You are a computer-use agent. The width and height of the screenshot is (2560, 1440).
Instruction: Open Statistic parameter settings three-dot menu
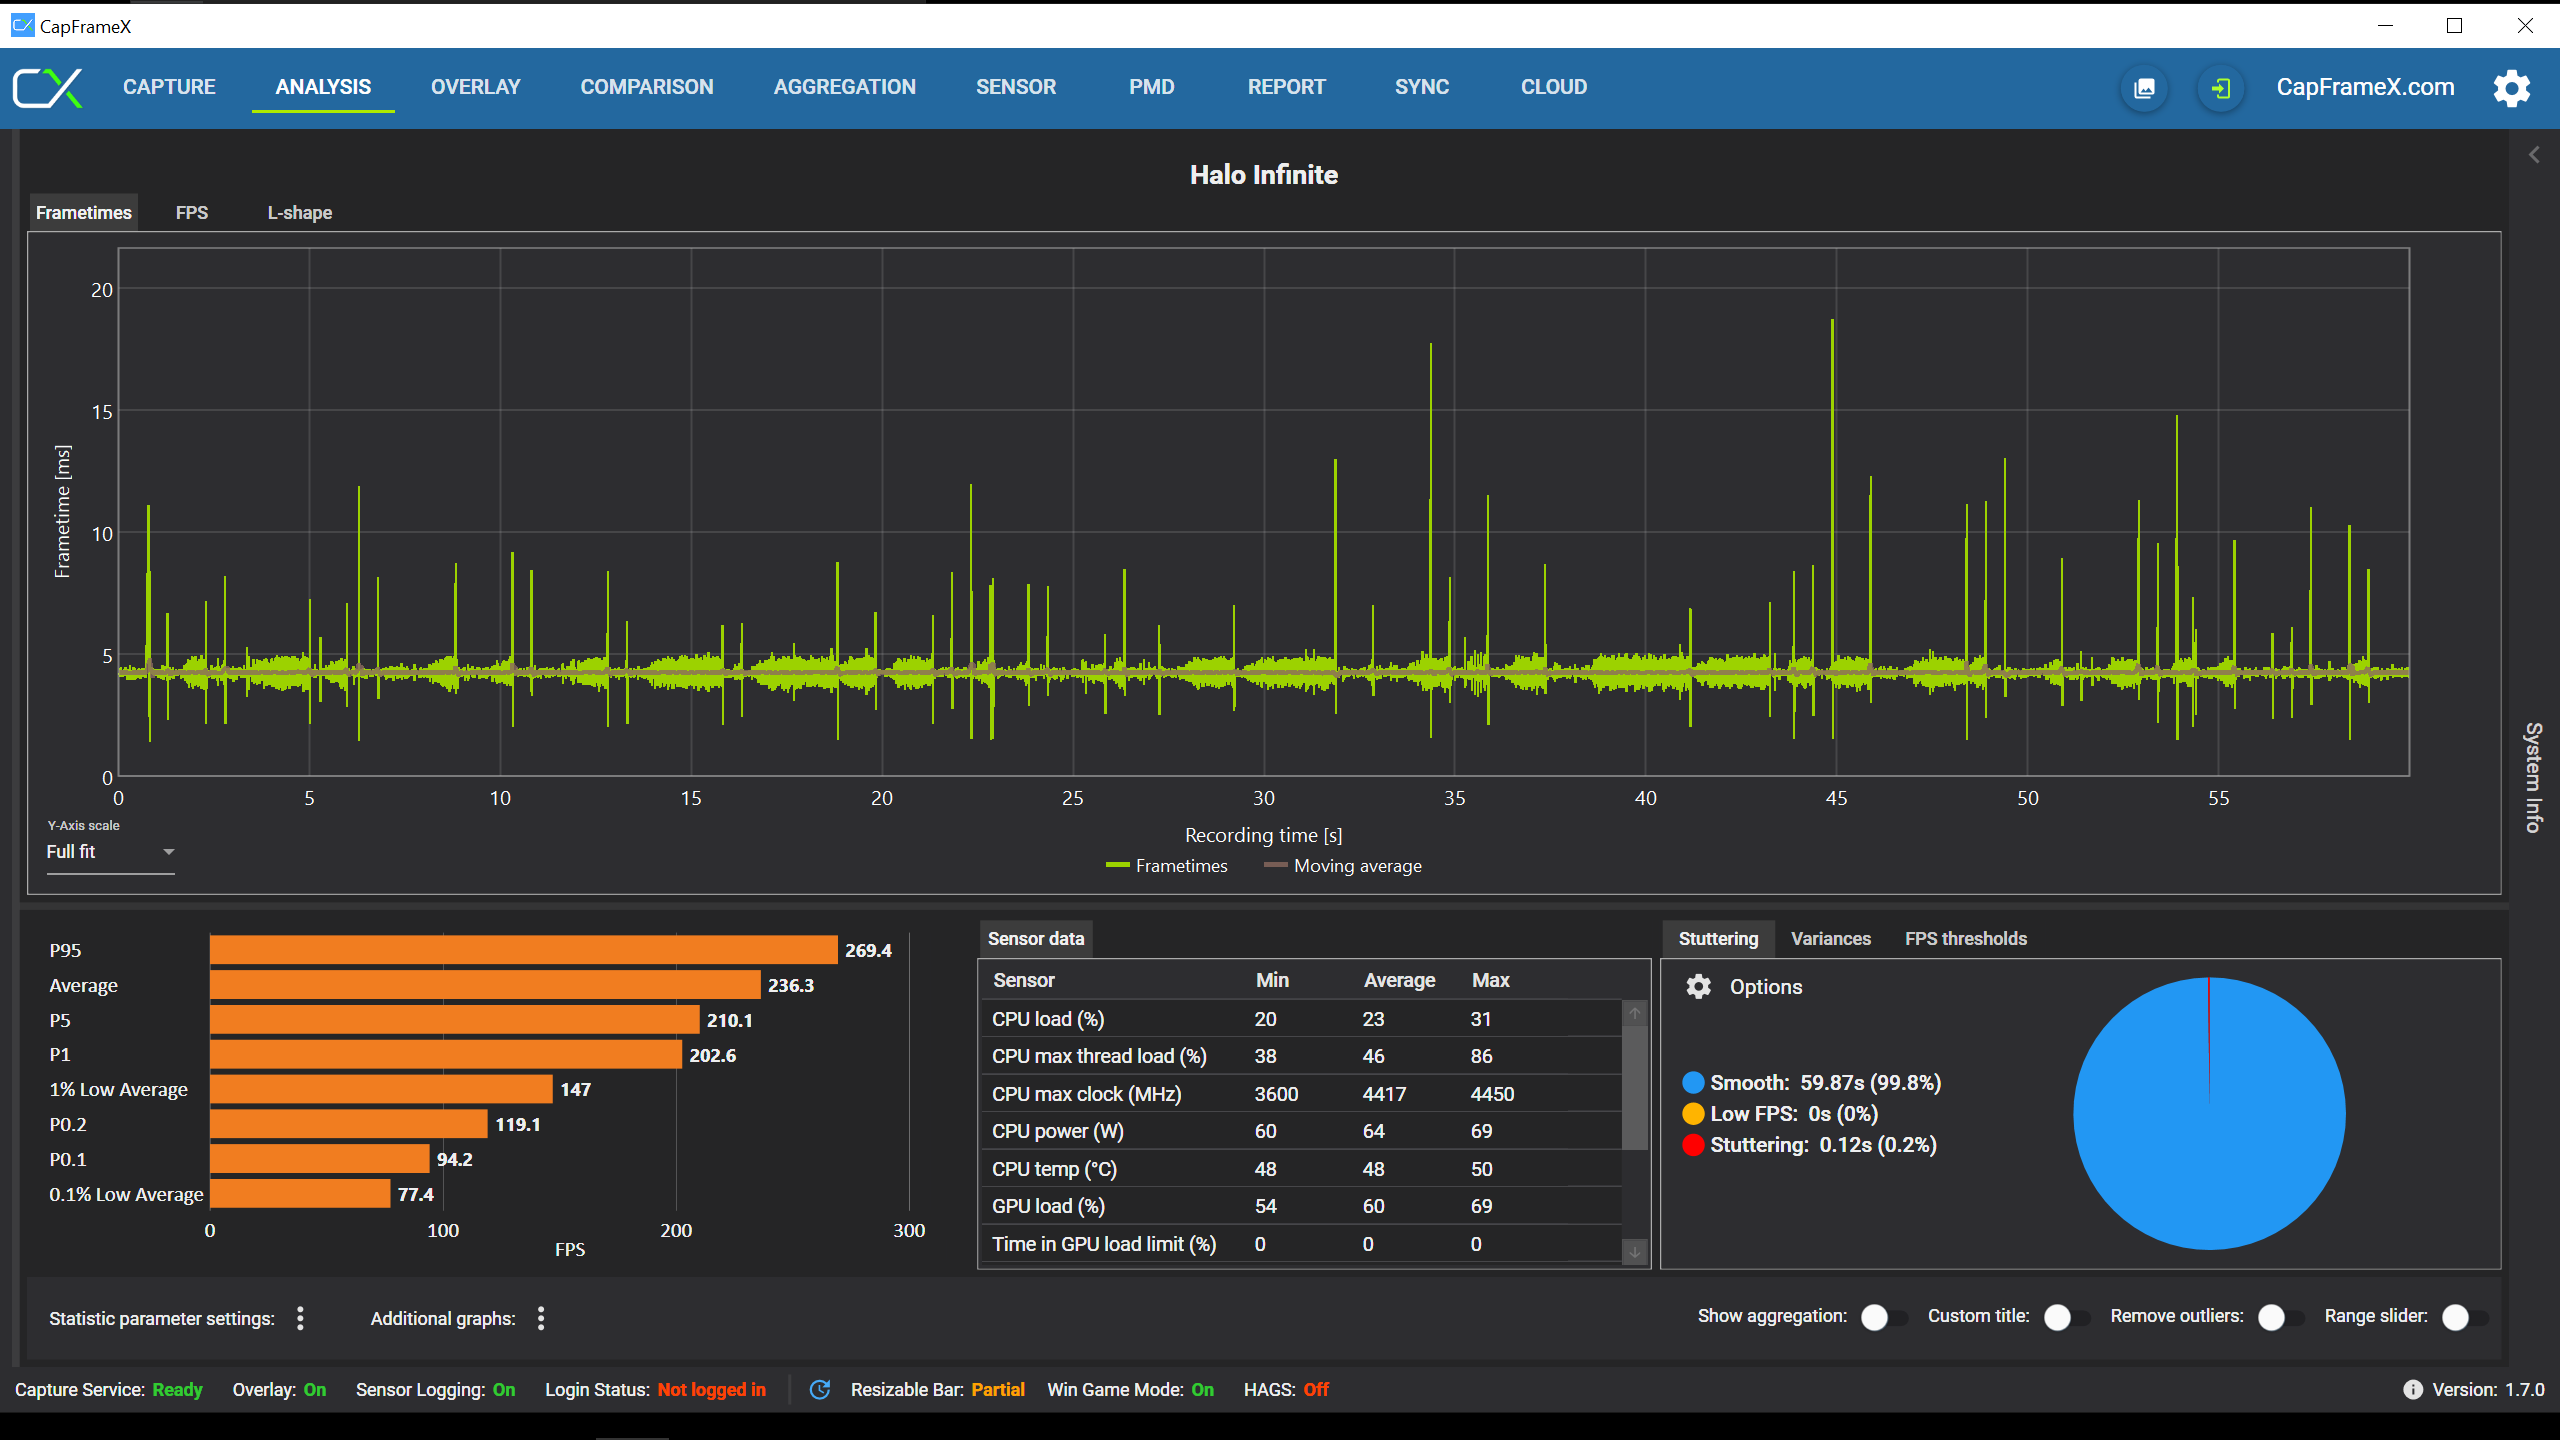[300, 1318]
